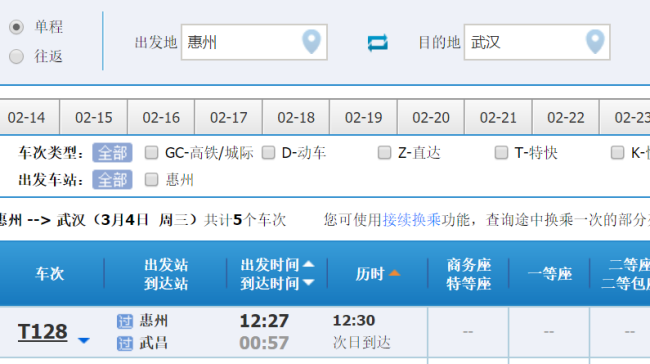
Task: Enable the T-特快 checkbox
Action: (501, 153)
